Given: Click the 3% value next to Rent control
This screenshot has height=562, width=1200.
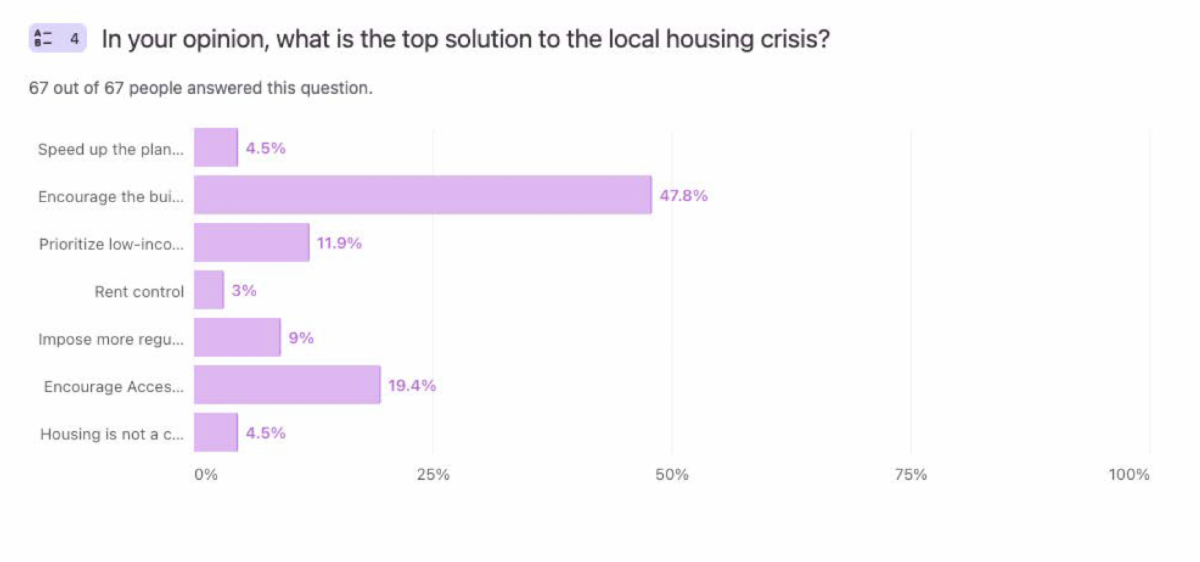Looking at the screenshot, I should coord(244,291).
